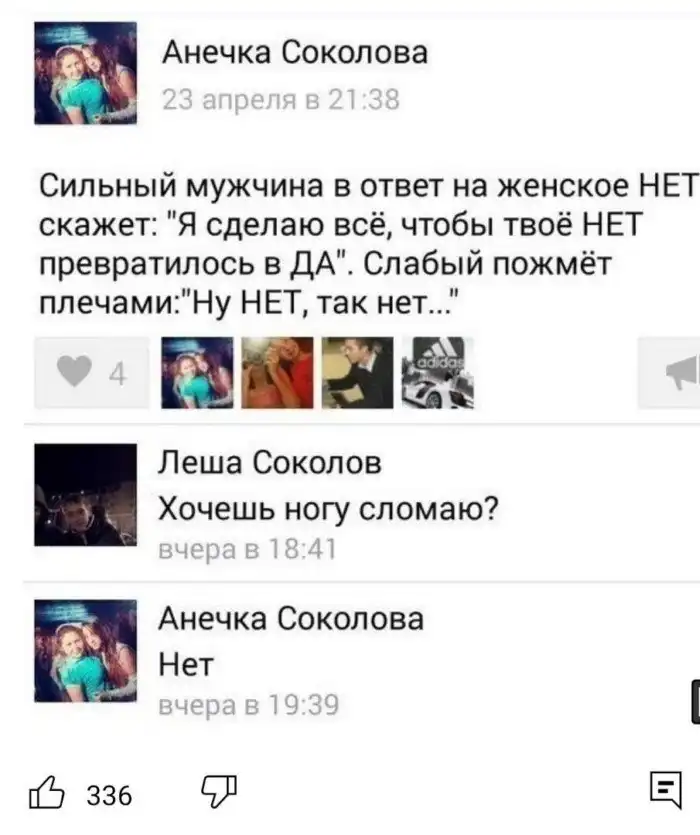
Task: Click the adidas car liker thumbnail
Action: coord(437,373)
